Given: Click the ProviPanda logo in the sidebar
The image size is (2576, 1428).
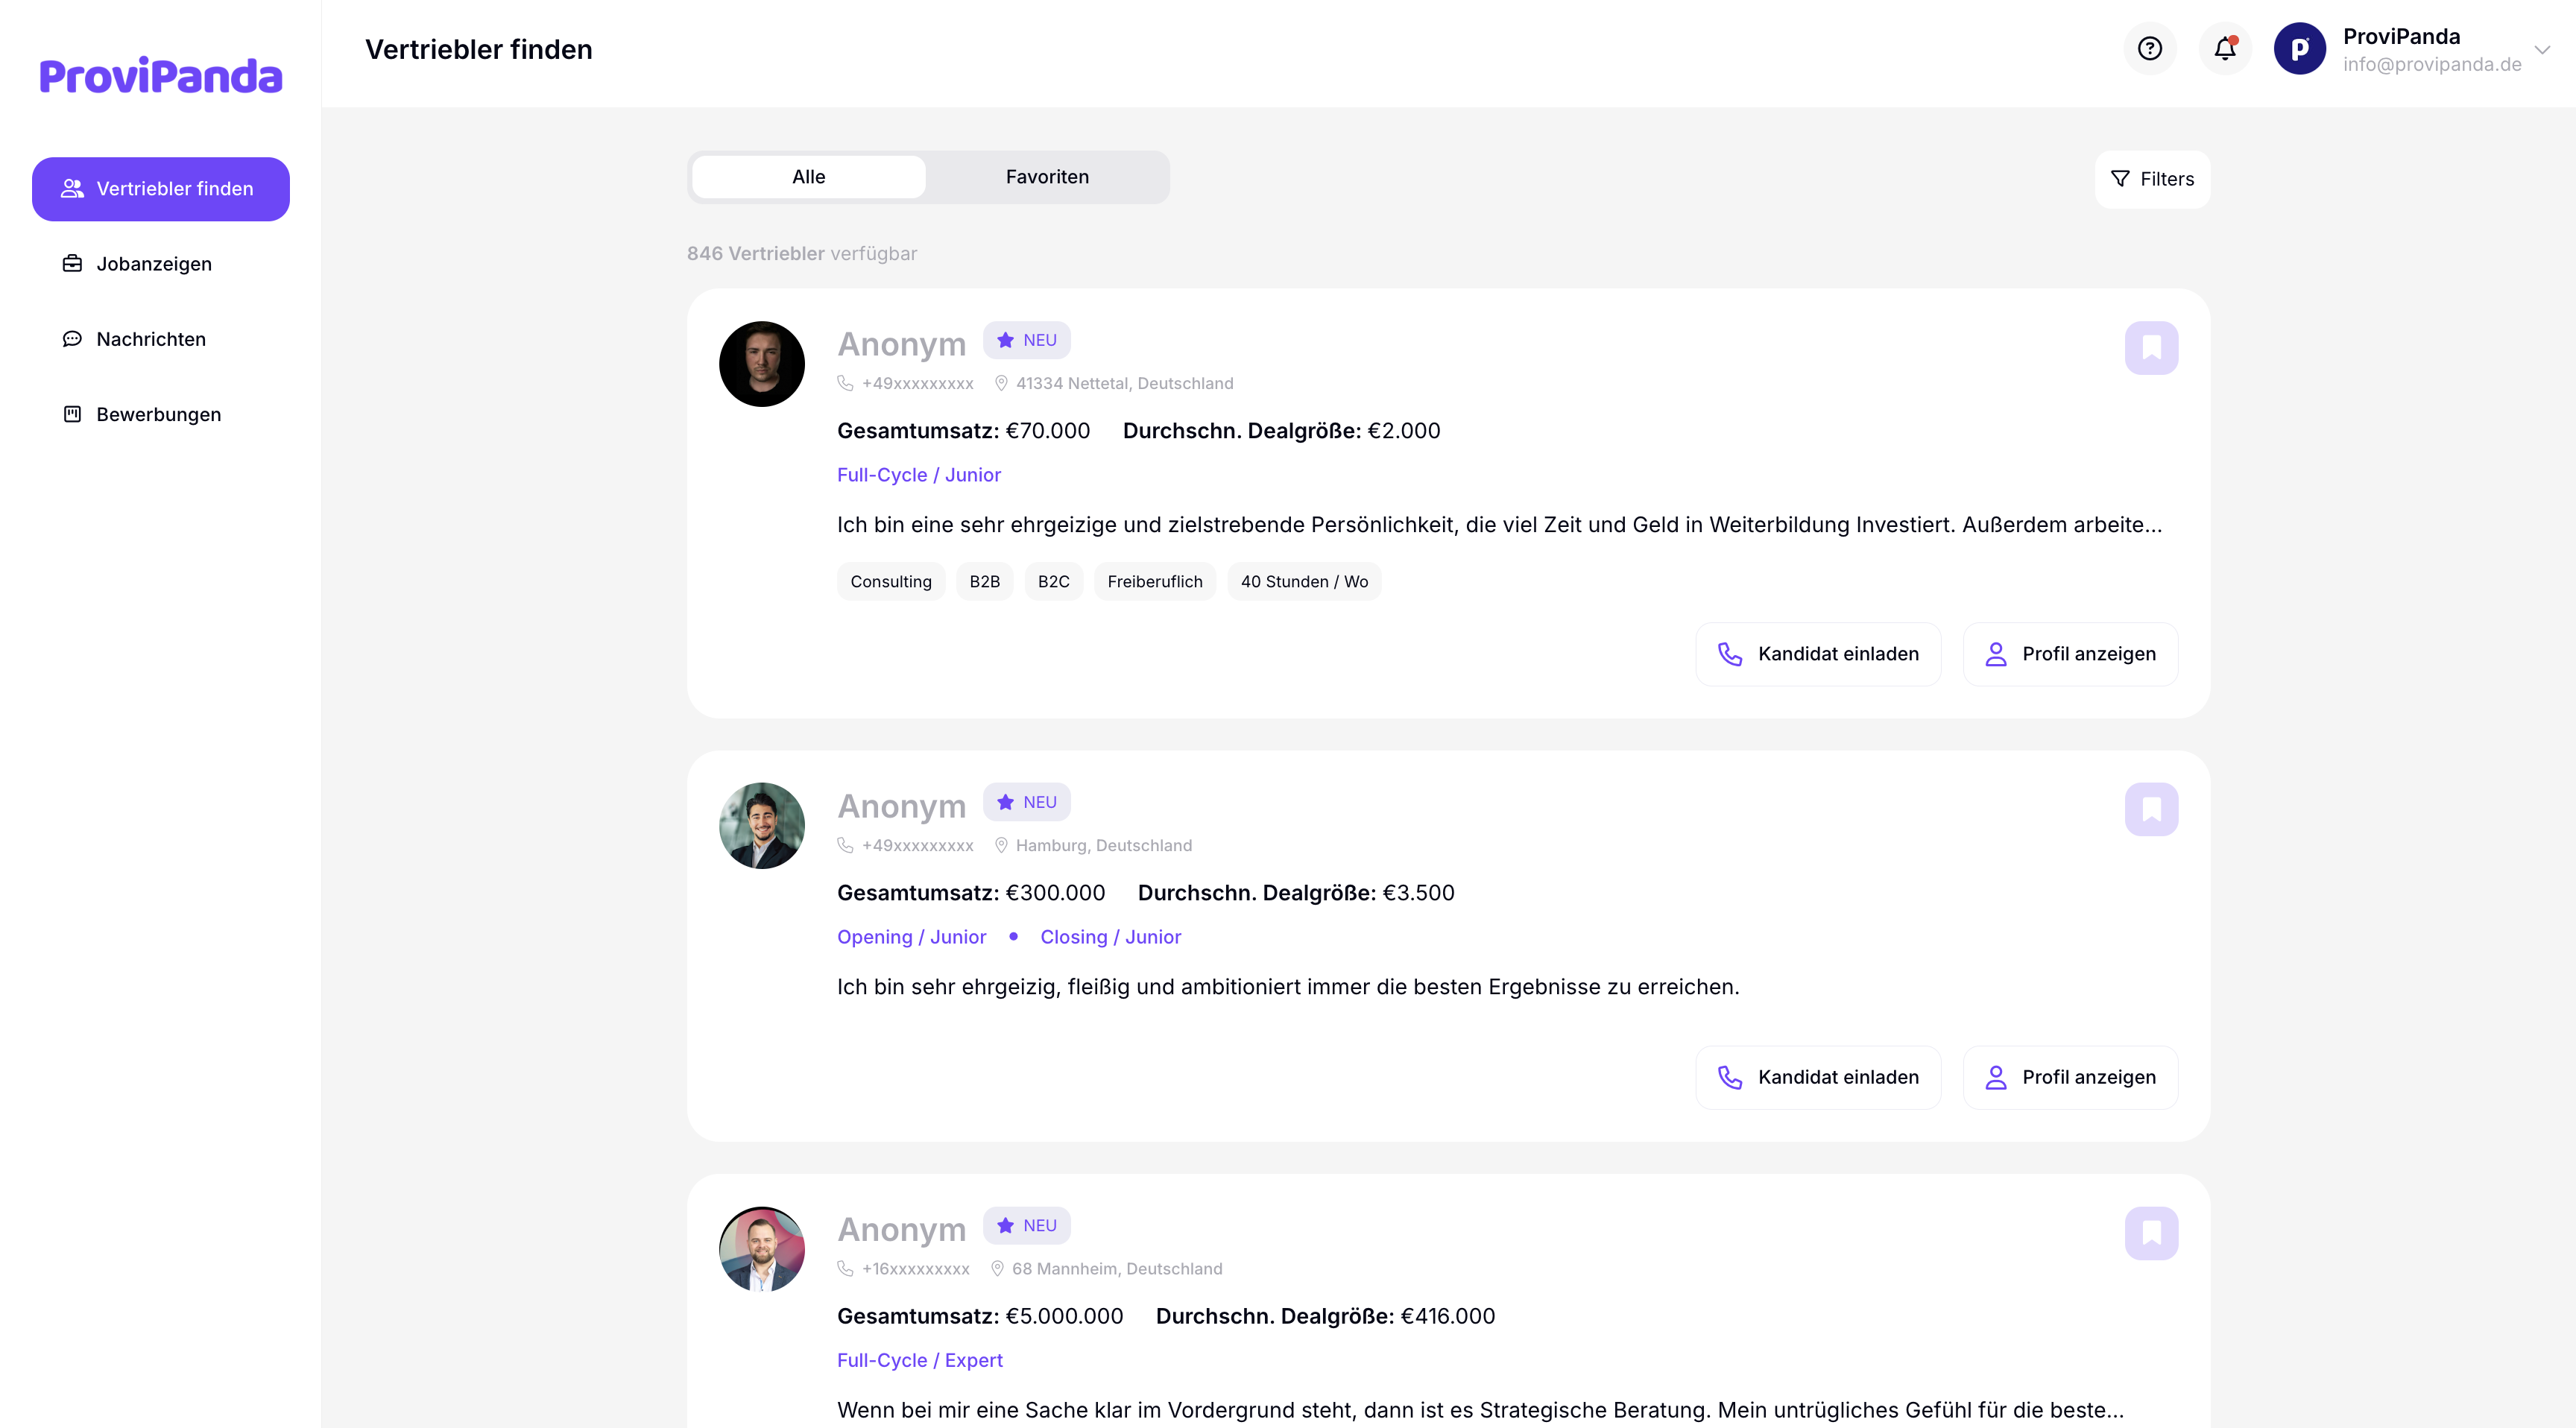Looking at the screenshot, I should coord(160,76).
